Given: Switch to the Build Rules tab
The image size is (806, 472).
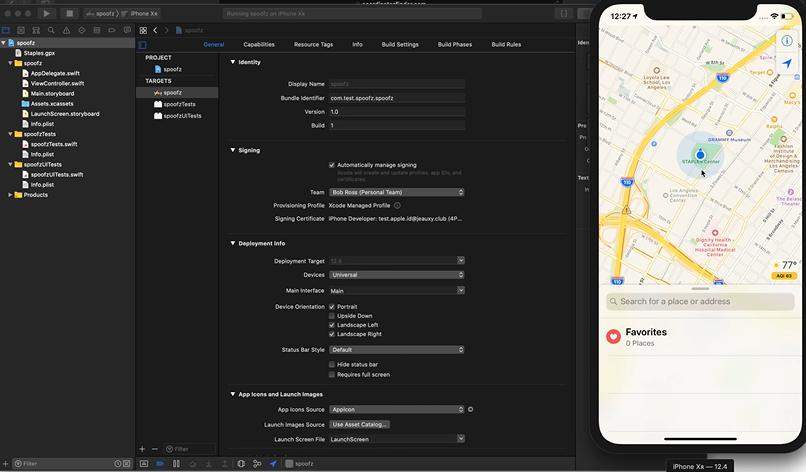Looking at the screenshot, I should click(x=506, y=45).
